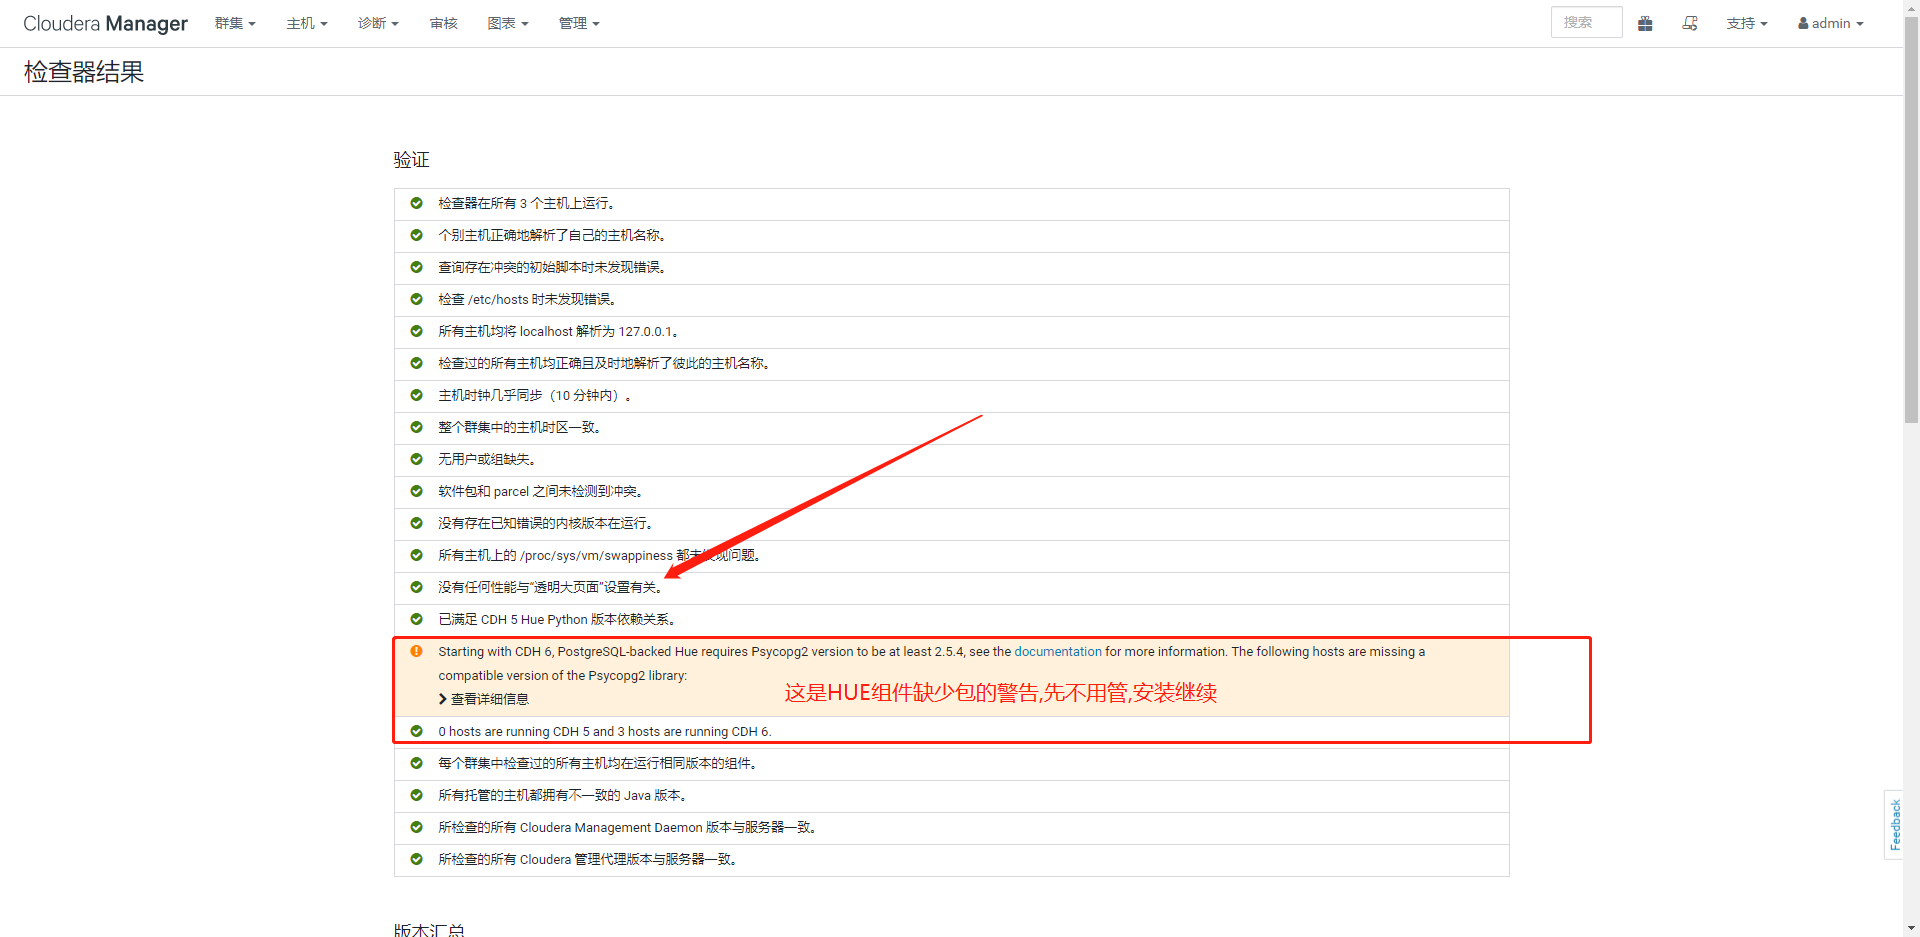Click the Cloudera Manager logo
The width and height of the screenshot is (1920, 937).
(x=105, y=23)
